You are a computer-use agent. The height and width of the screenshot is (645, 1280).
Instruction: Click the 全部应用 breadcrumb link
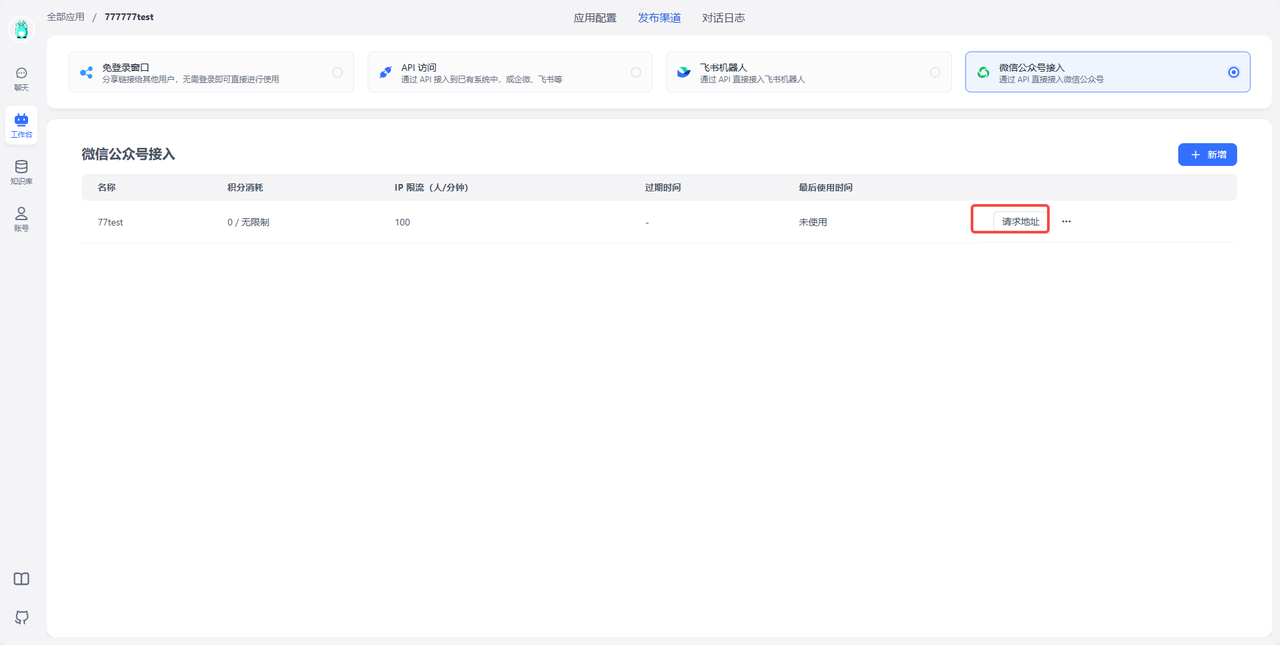66,17
